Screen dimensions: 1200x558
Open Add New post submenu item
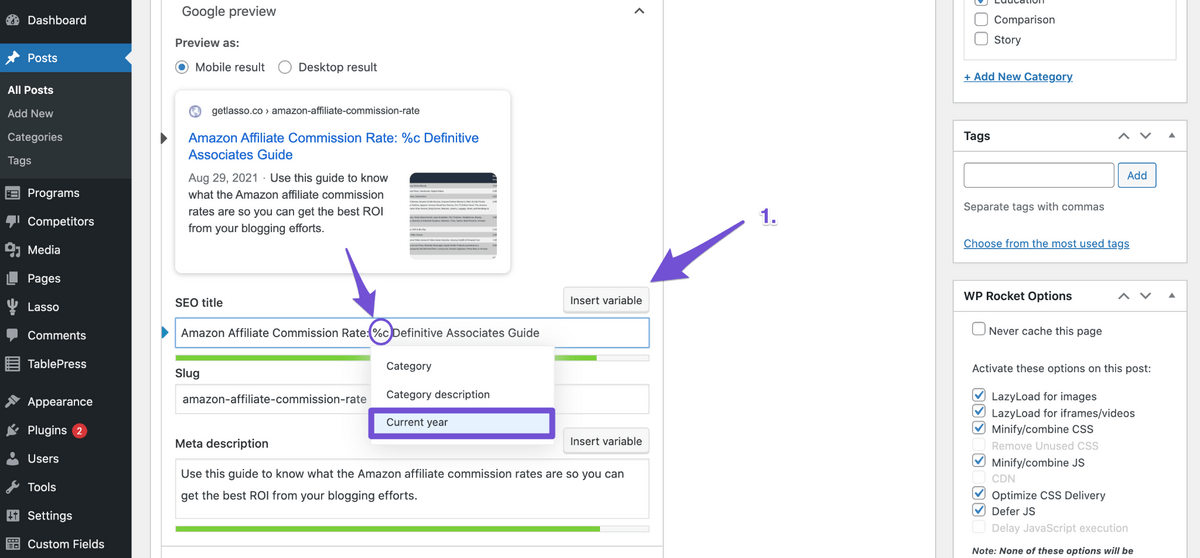tap(31, 114)
